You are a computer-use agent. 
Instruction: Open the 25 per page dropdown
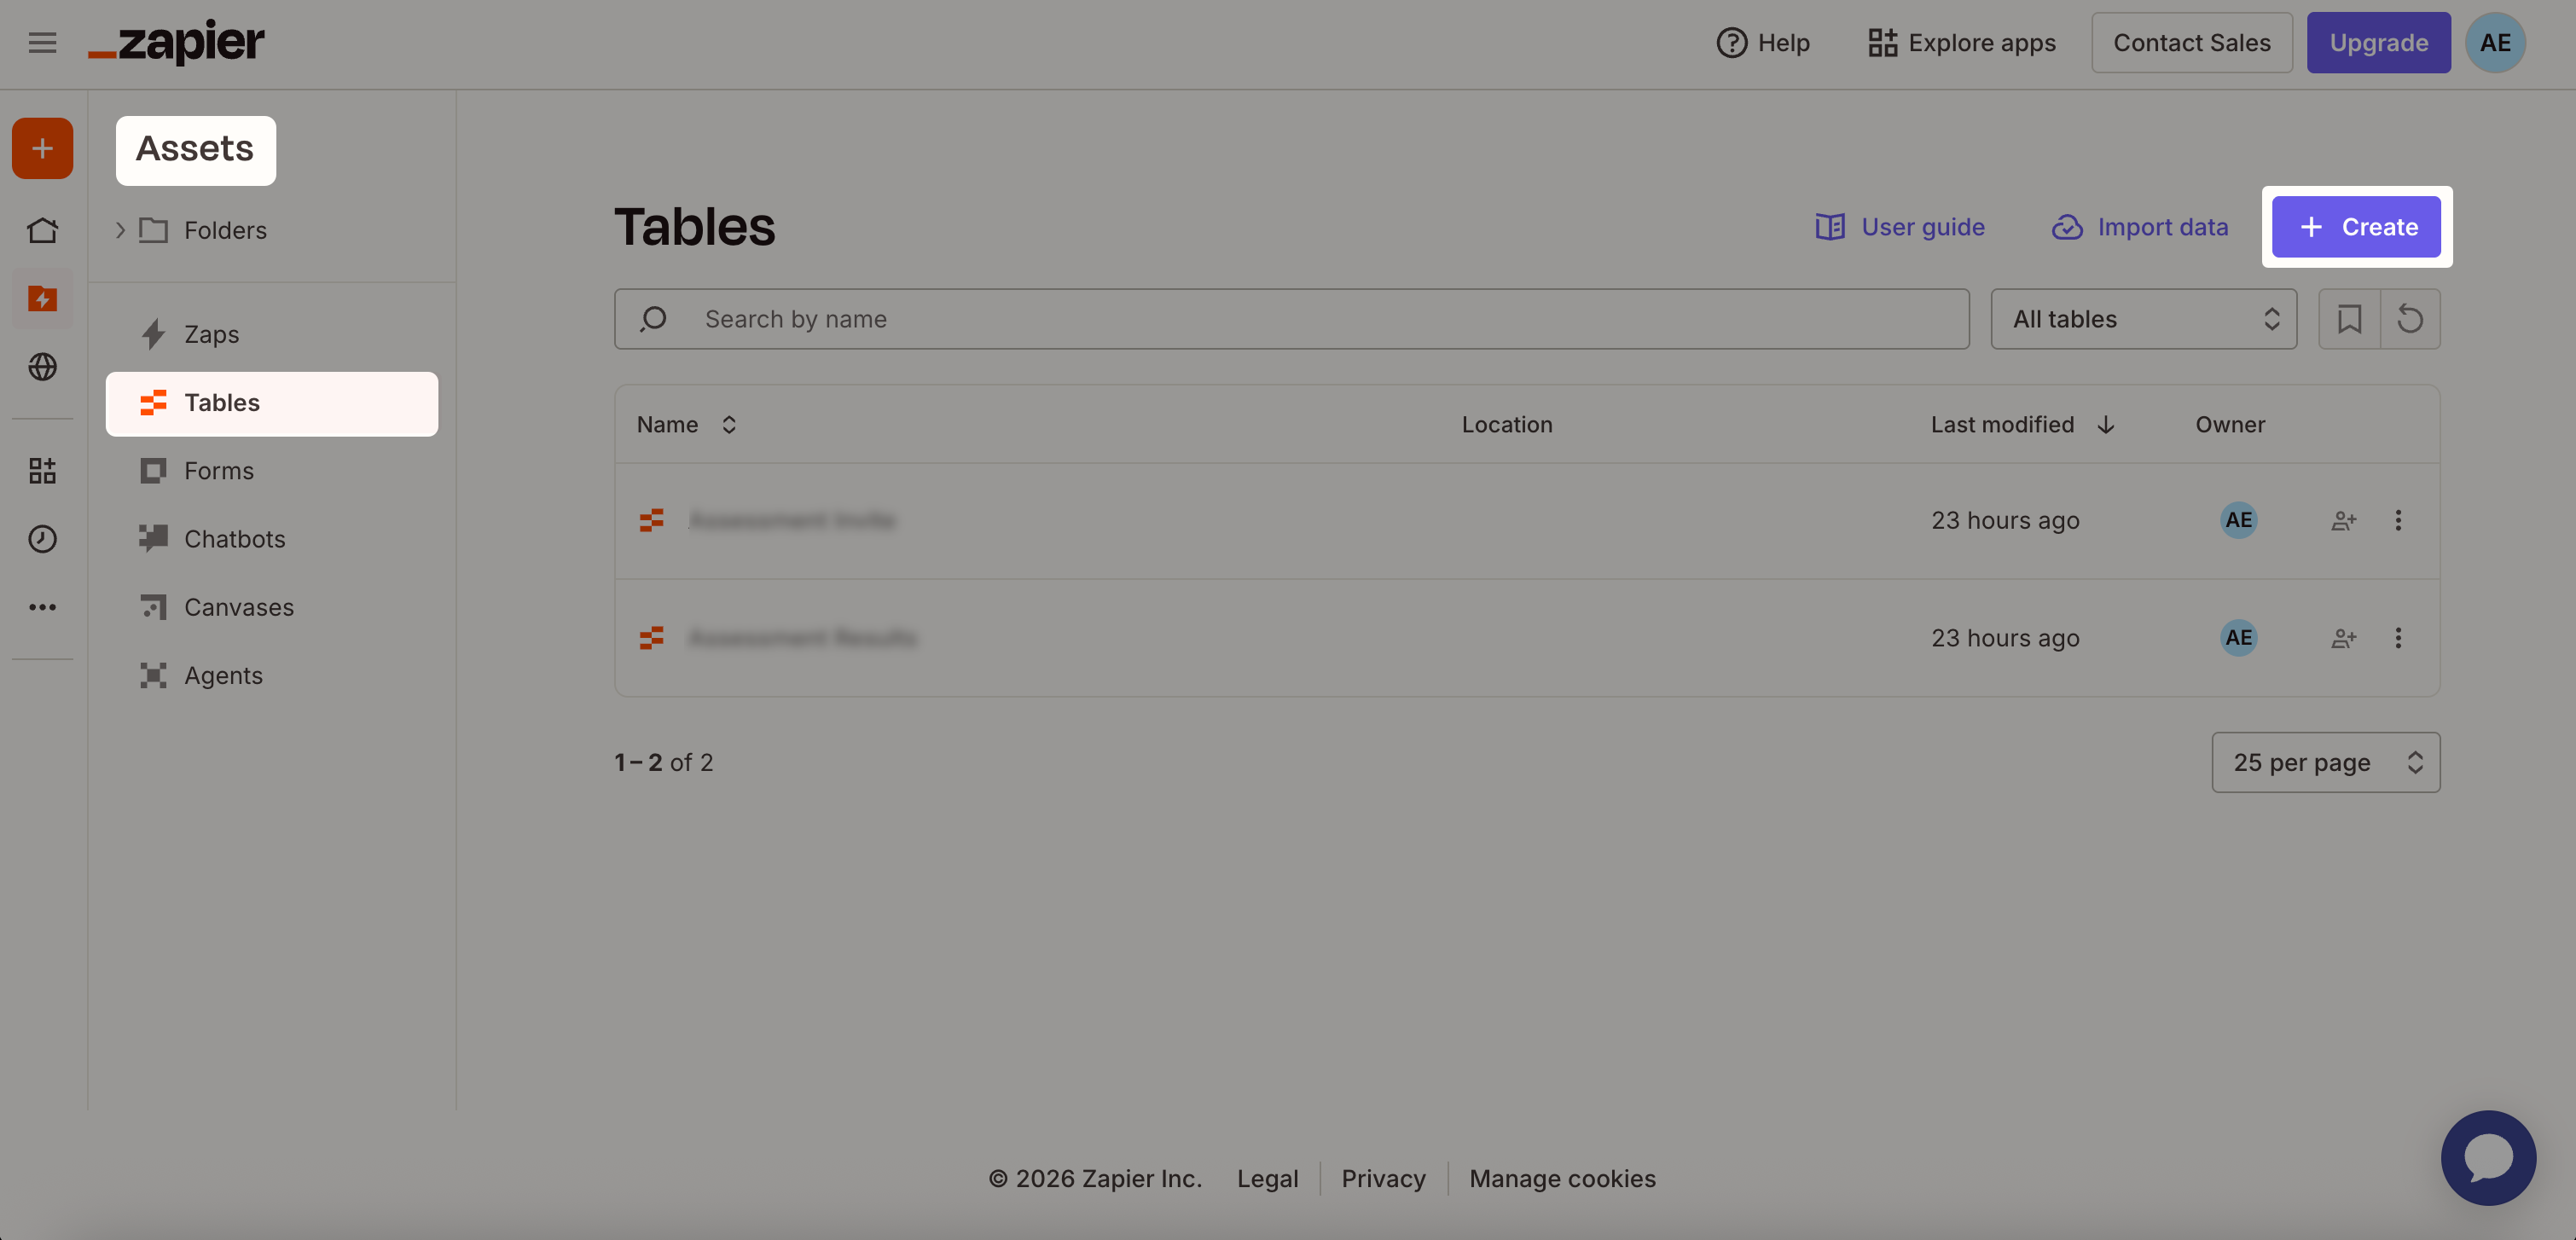[x=2325, y=763]
